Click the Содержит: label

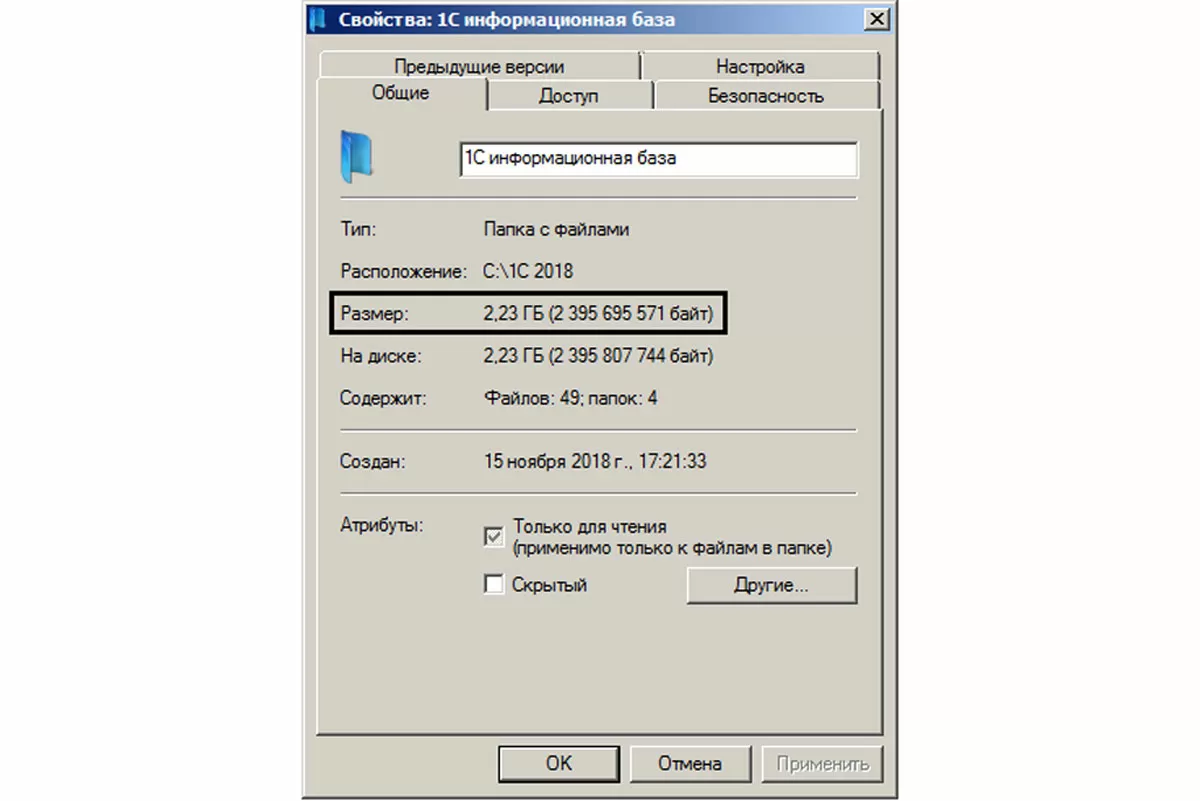click(384, 398)
